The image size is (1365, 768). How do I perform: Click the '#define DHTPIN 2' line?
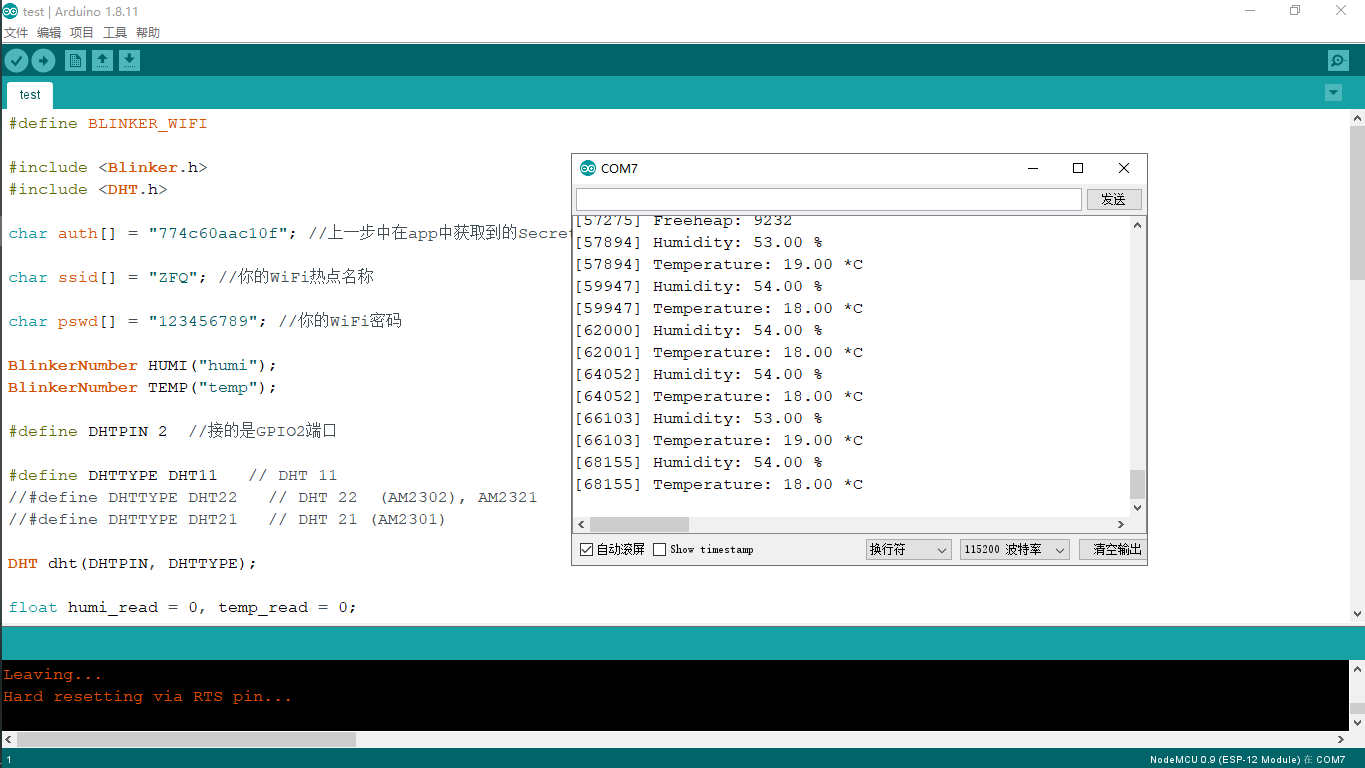pyautogui.click(x=88, y=432)
